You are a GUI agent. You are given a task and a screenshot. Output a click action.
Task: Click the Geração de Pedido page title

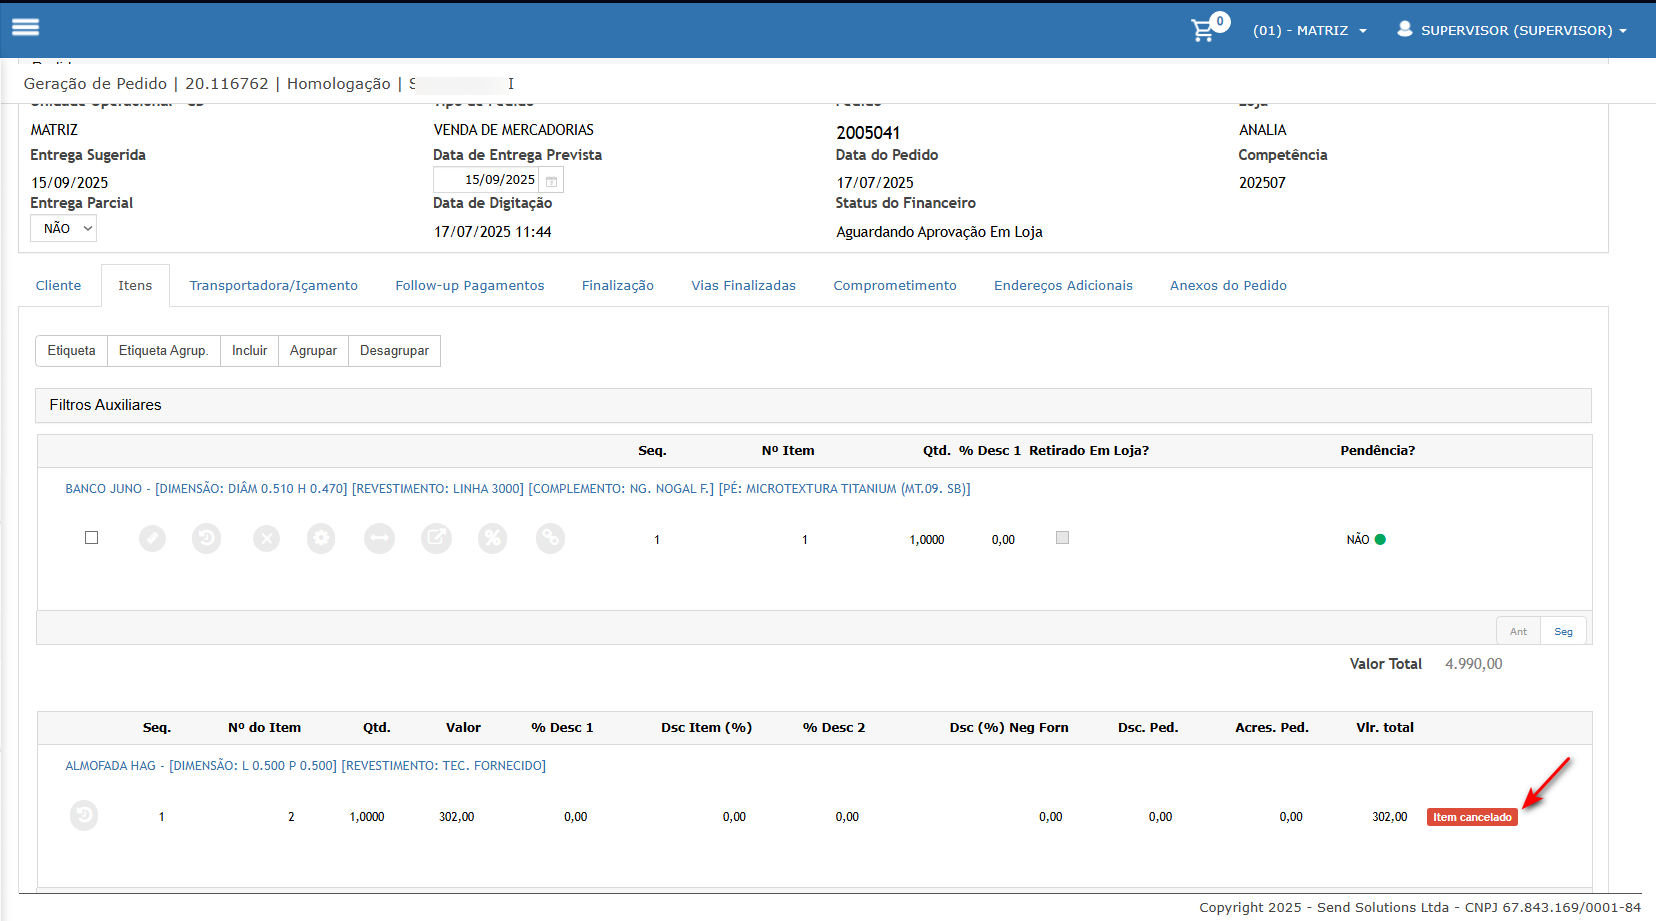tap(96, 84)
